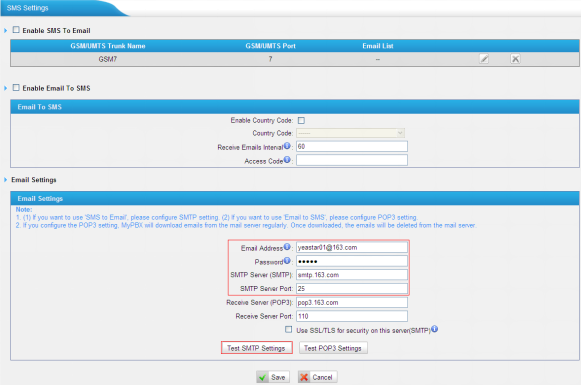Image resolution: width=581 pixels, height=385 pixels.
Task: Open the Country Code dropdown
Action: pos(351,133)
